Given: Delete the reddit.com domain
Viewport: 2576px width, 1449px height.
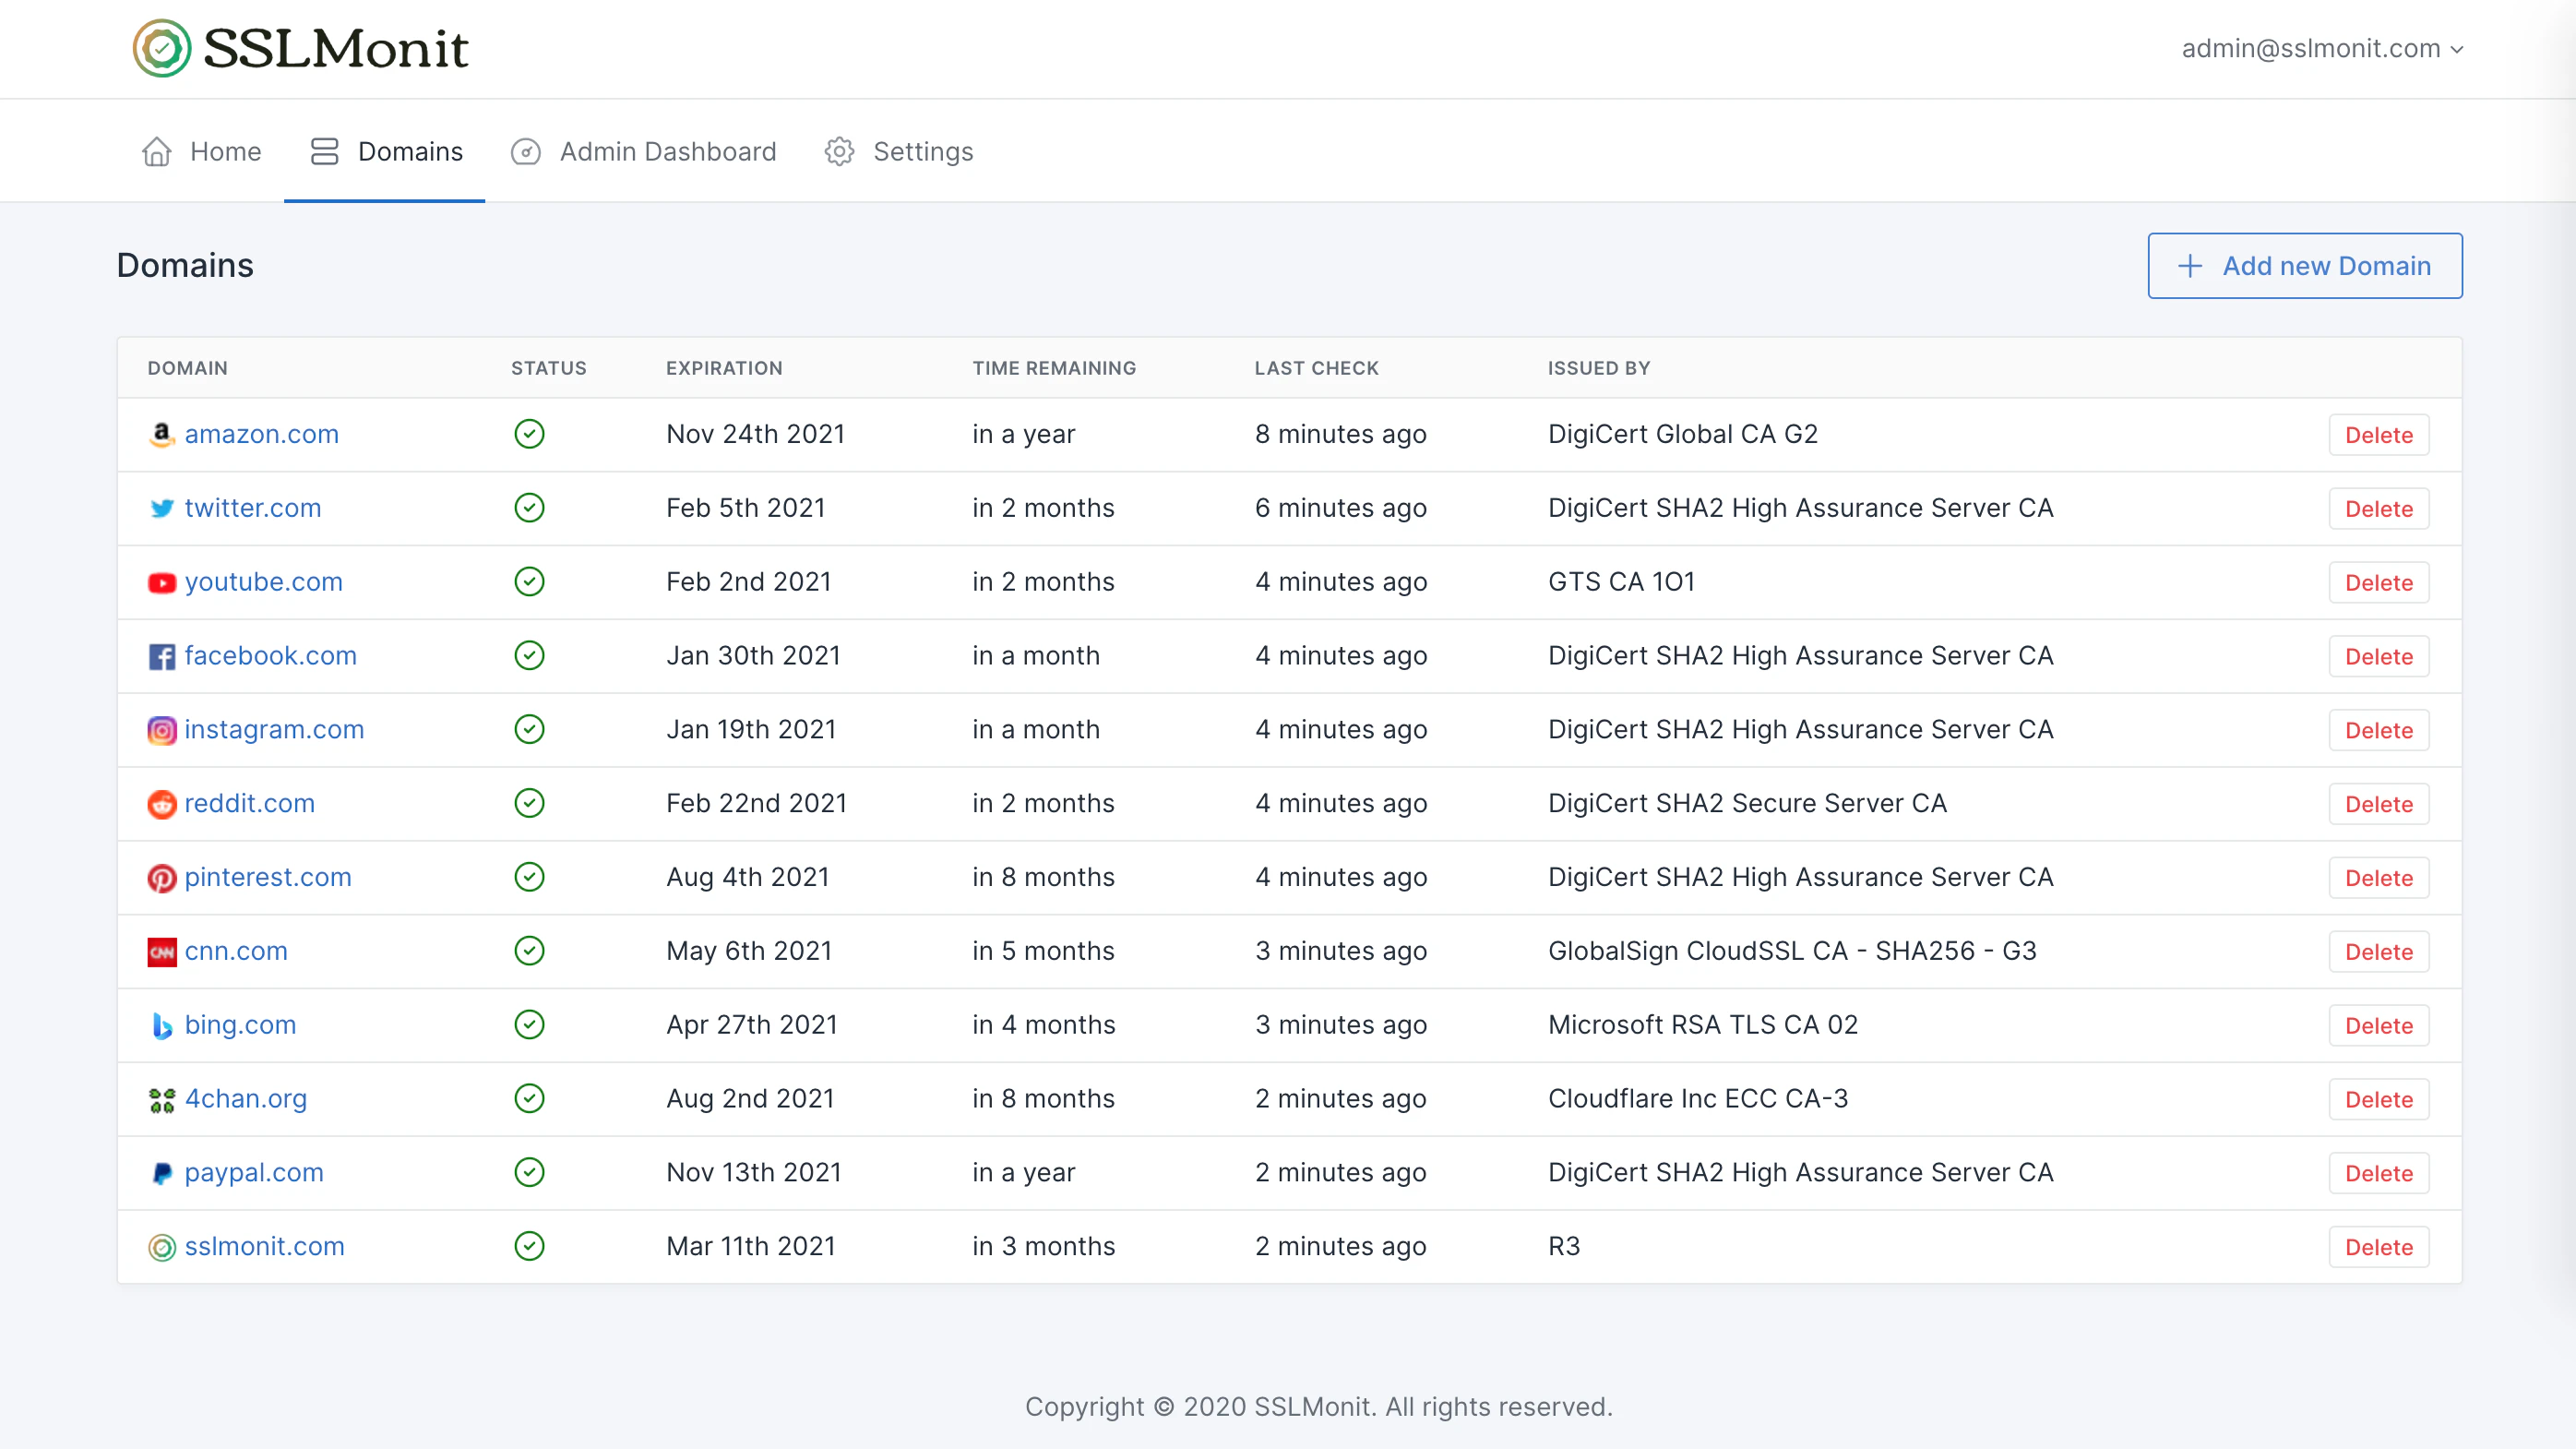Looking at the screenshot, I should 2378,804.
